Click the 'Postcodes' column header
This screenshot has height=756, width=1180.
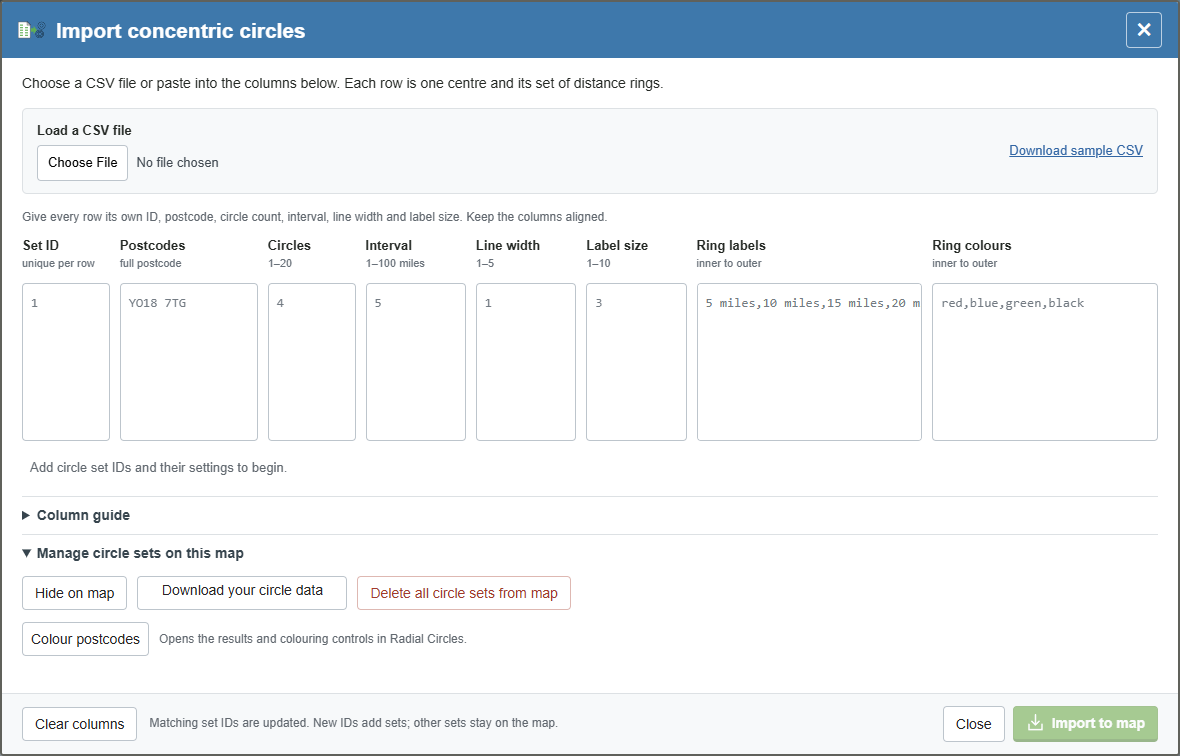(x=153, y=245)
